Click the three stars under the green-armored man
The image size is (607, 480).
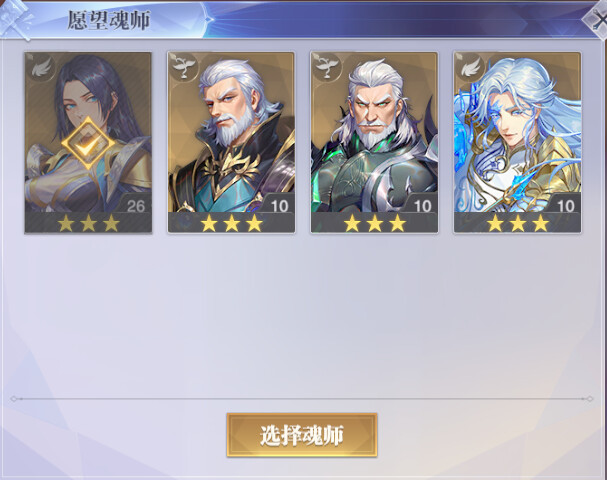click(374, 223)
